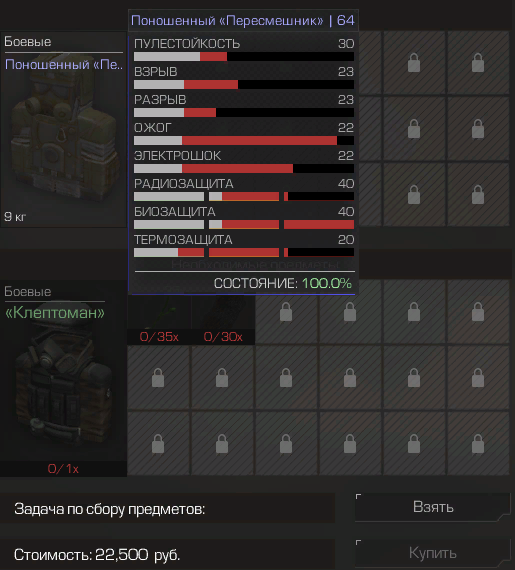The image size is (515, 570).
Task: Click the tooltip title Поношенный «Пересмешник» | 64
Action: point(243,20)
